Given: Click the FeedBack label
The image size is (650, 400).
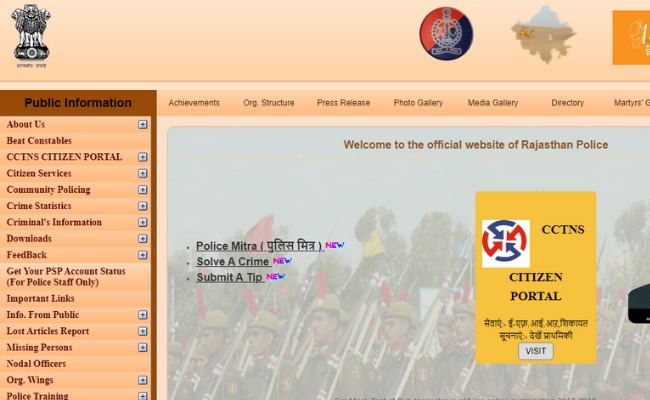Looking at the screenshot, I should pyautogui.click(x=27, y=255).
